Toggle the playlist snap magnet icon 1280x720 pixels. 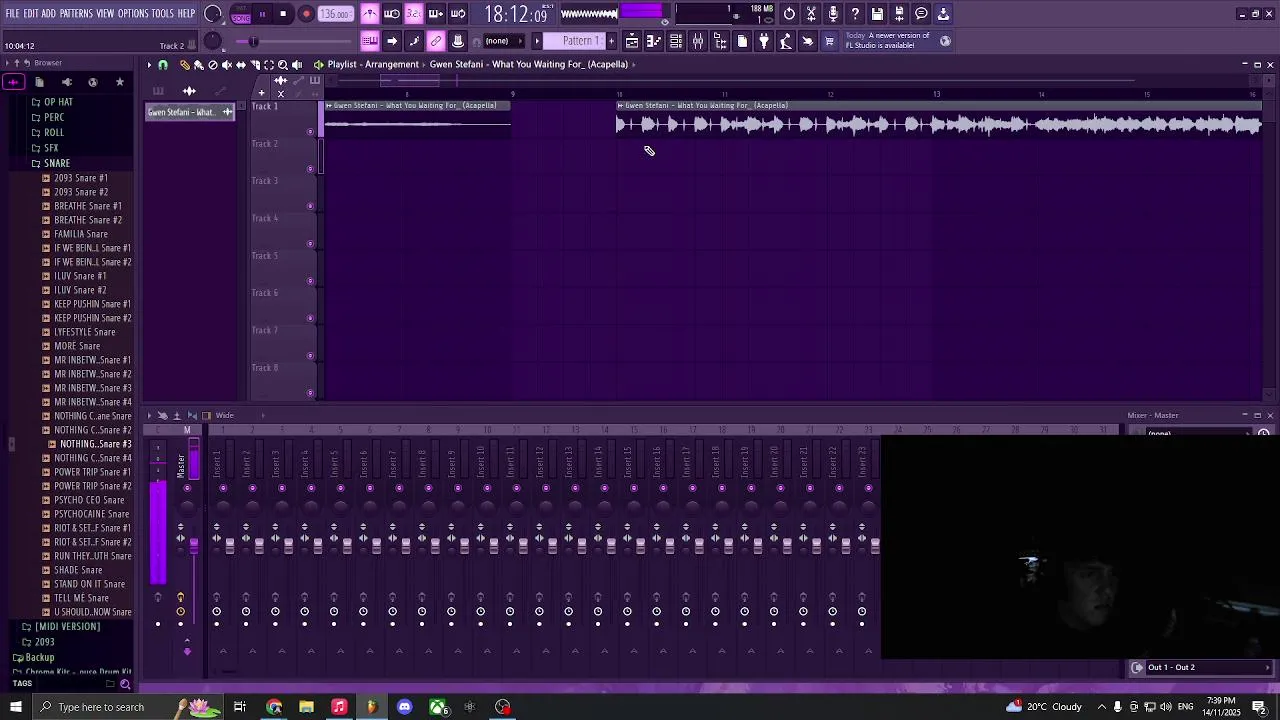163,64
